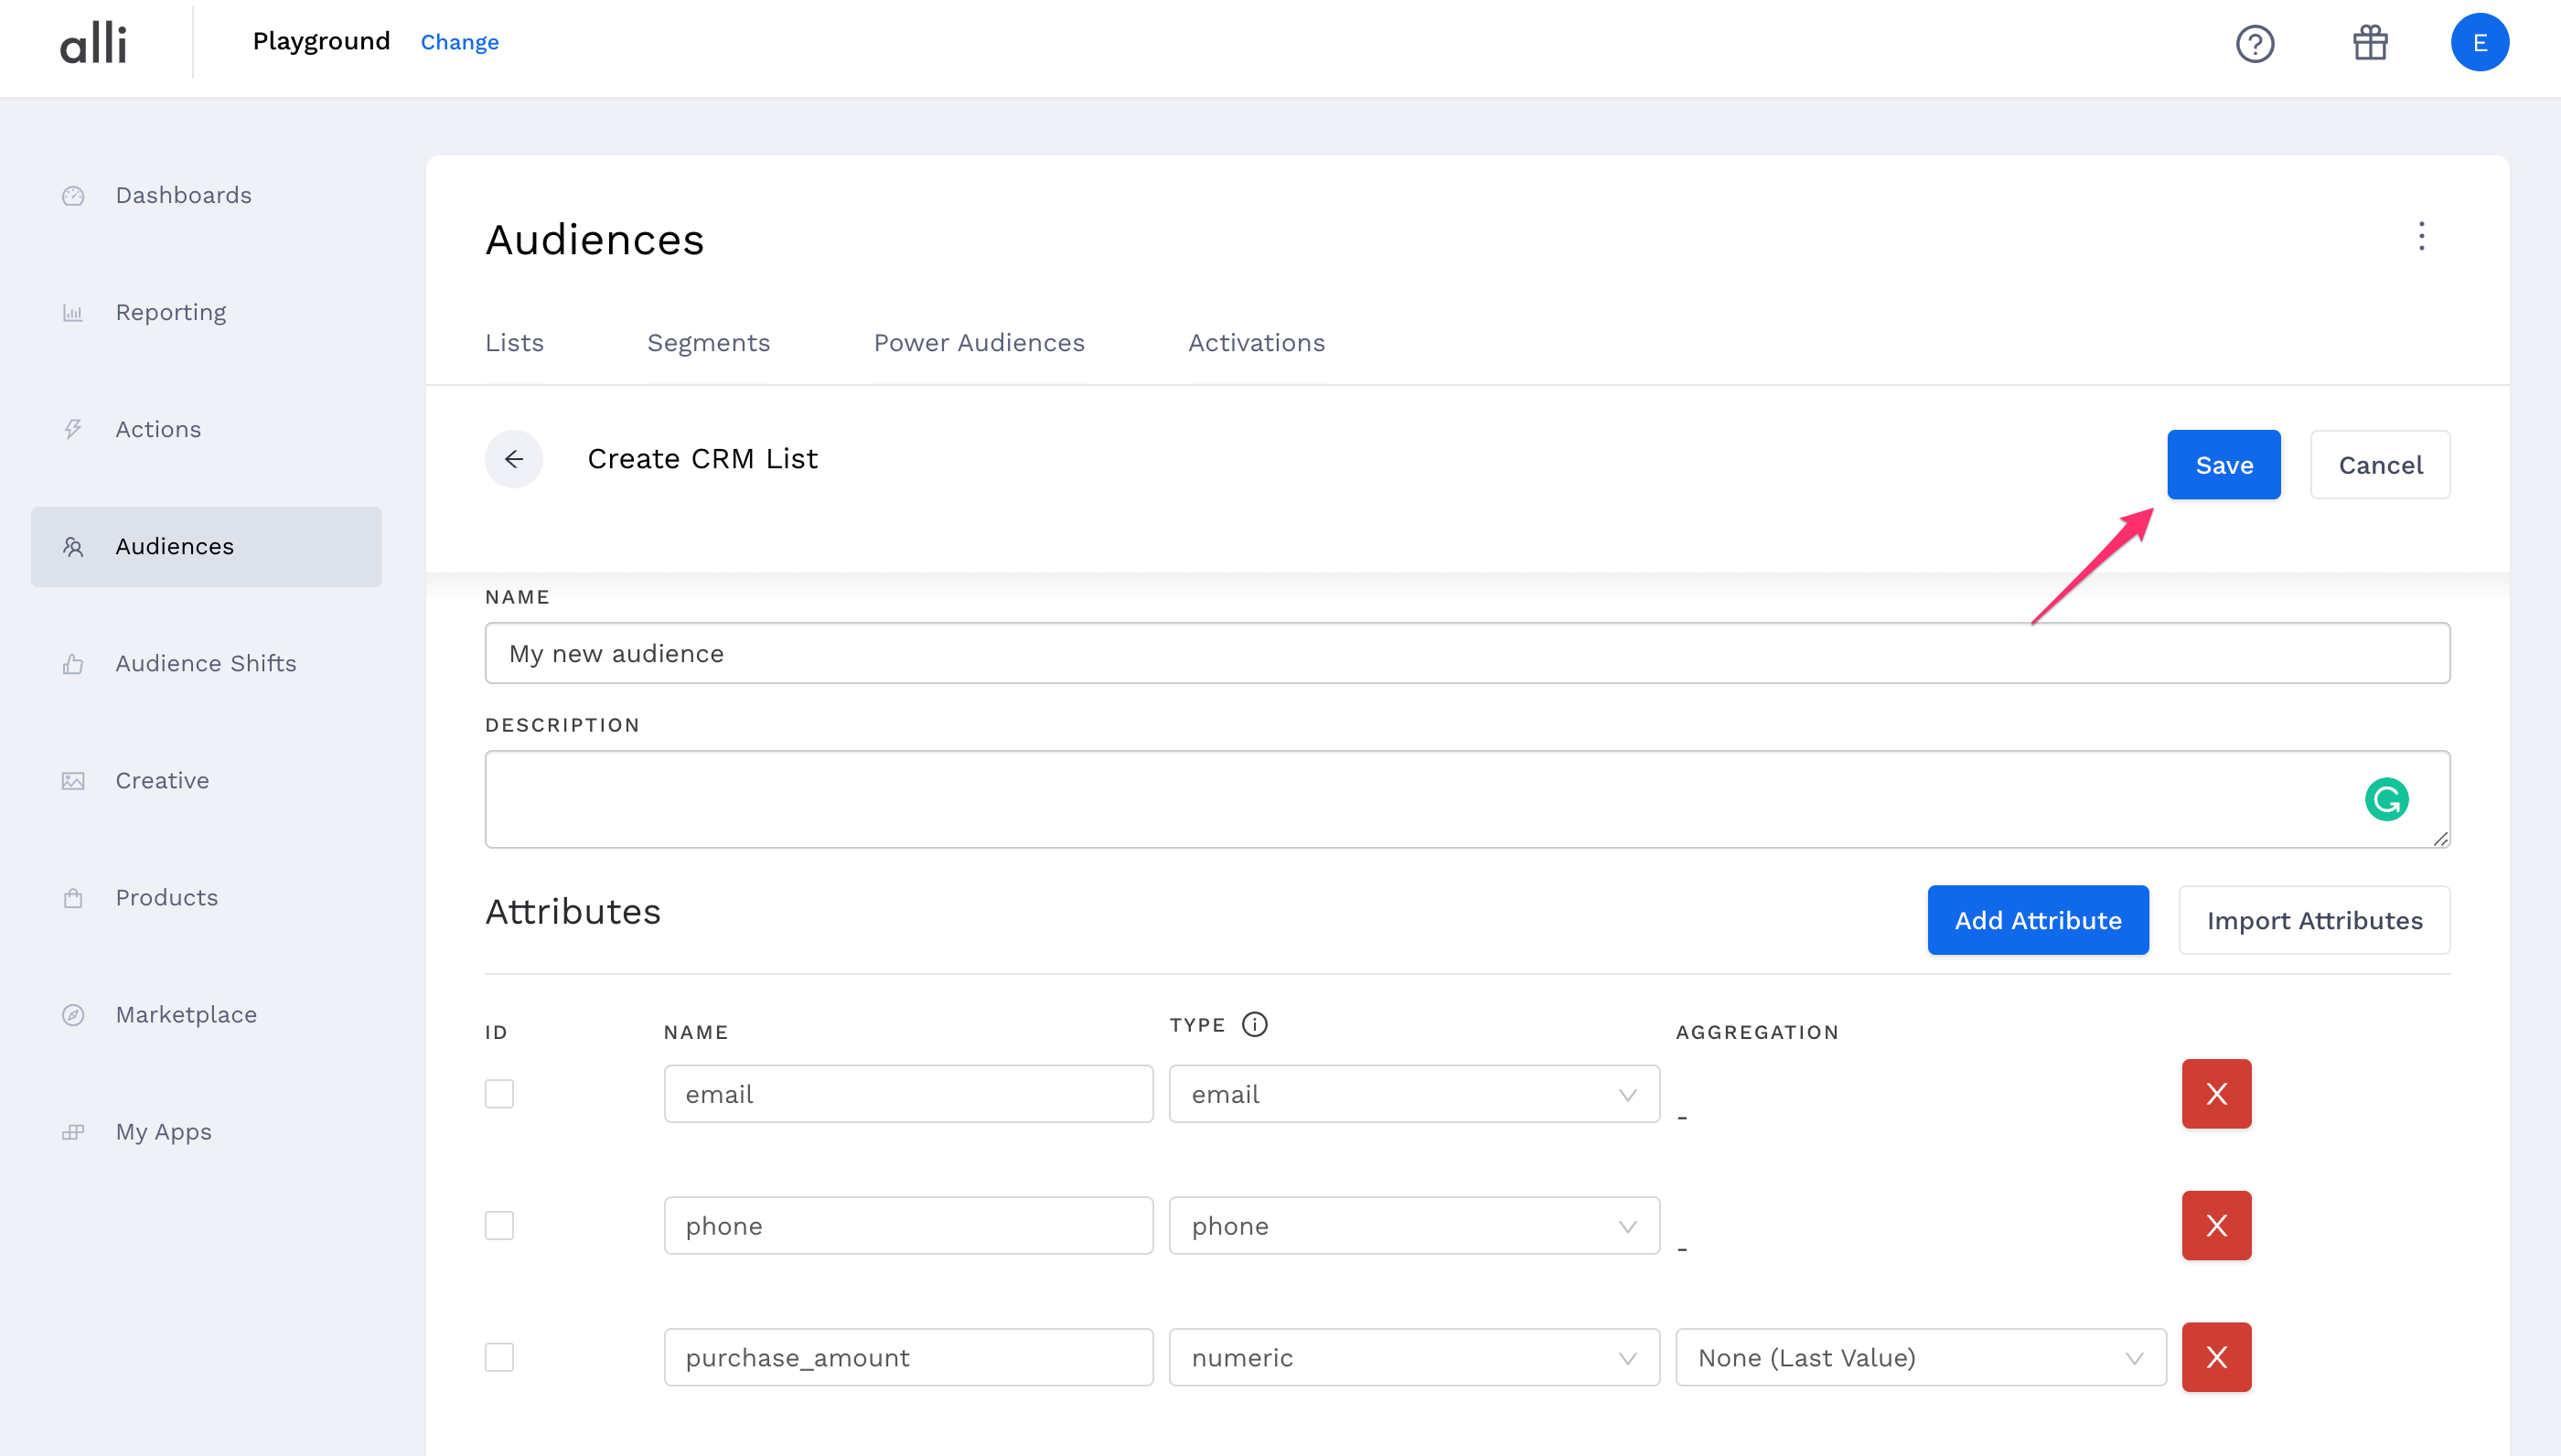Viewport: 2561px width, 1456px height.
Task: Click the Add Attribute button
Action: coord(2038,919)
